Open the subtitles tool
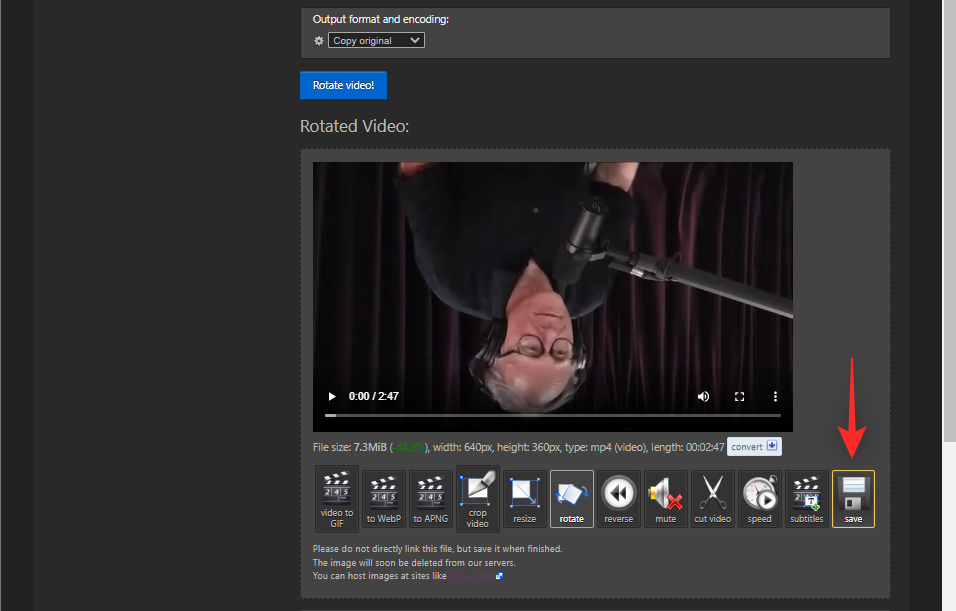 (806, 499)
